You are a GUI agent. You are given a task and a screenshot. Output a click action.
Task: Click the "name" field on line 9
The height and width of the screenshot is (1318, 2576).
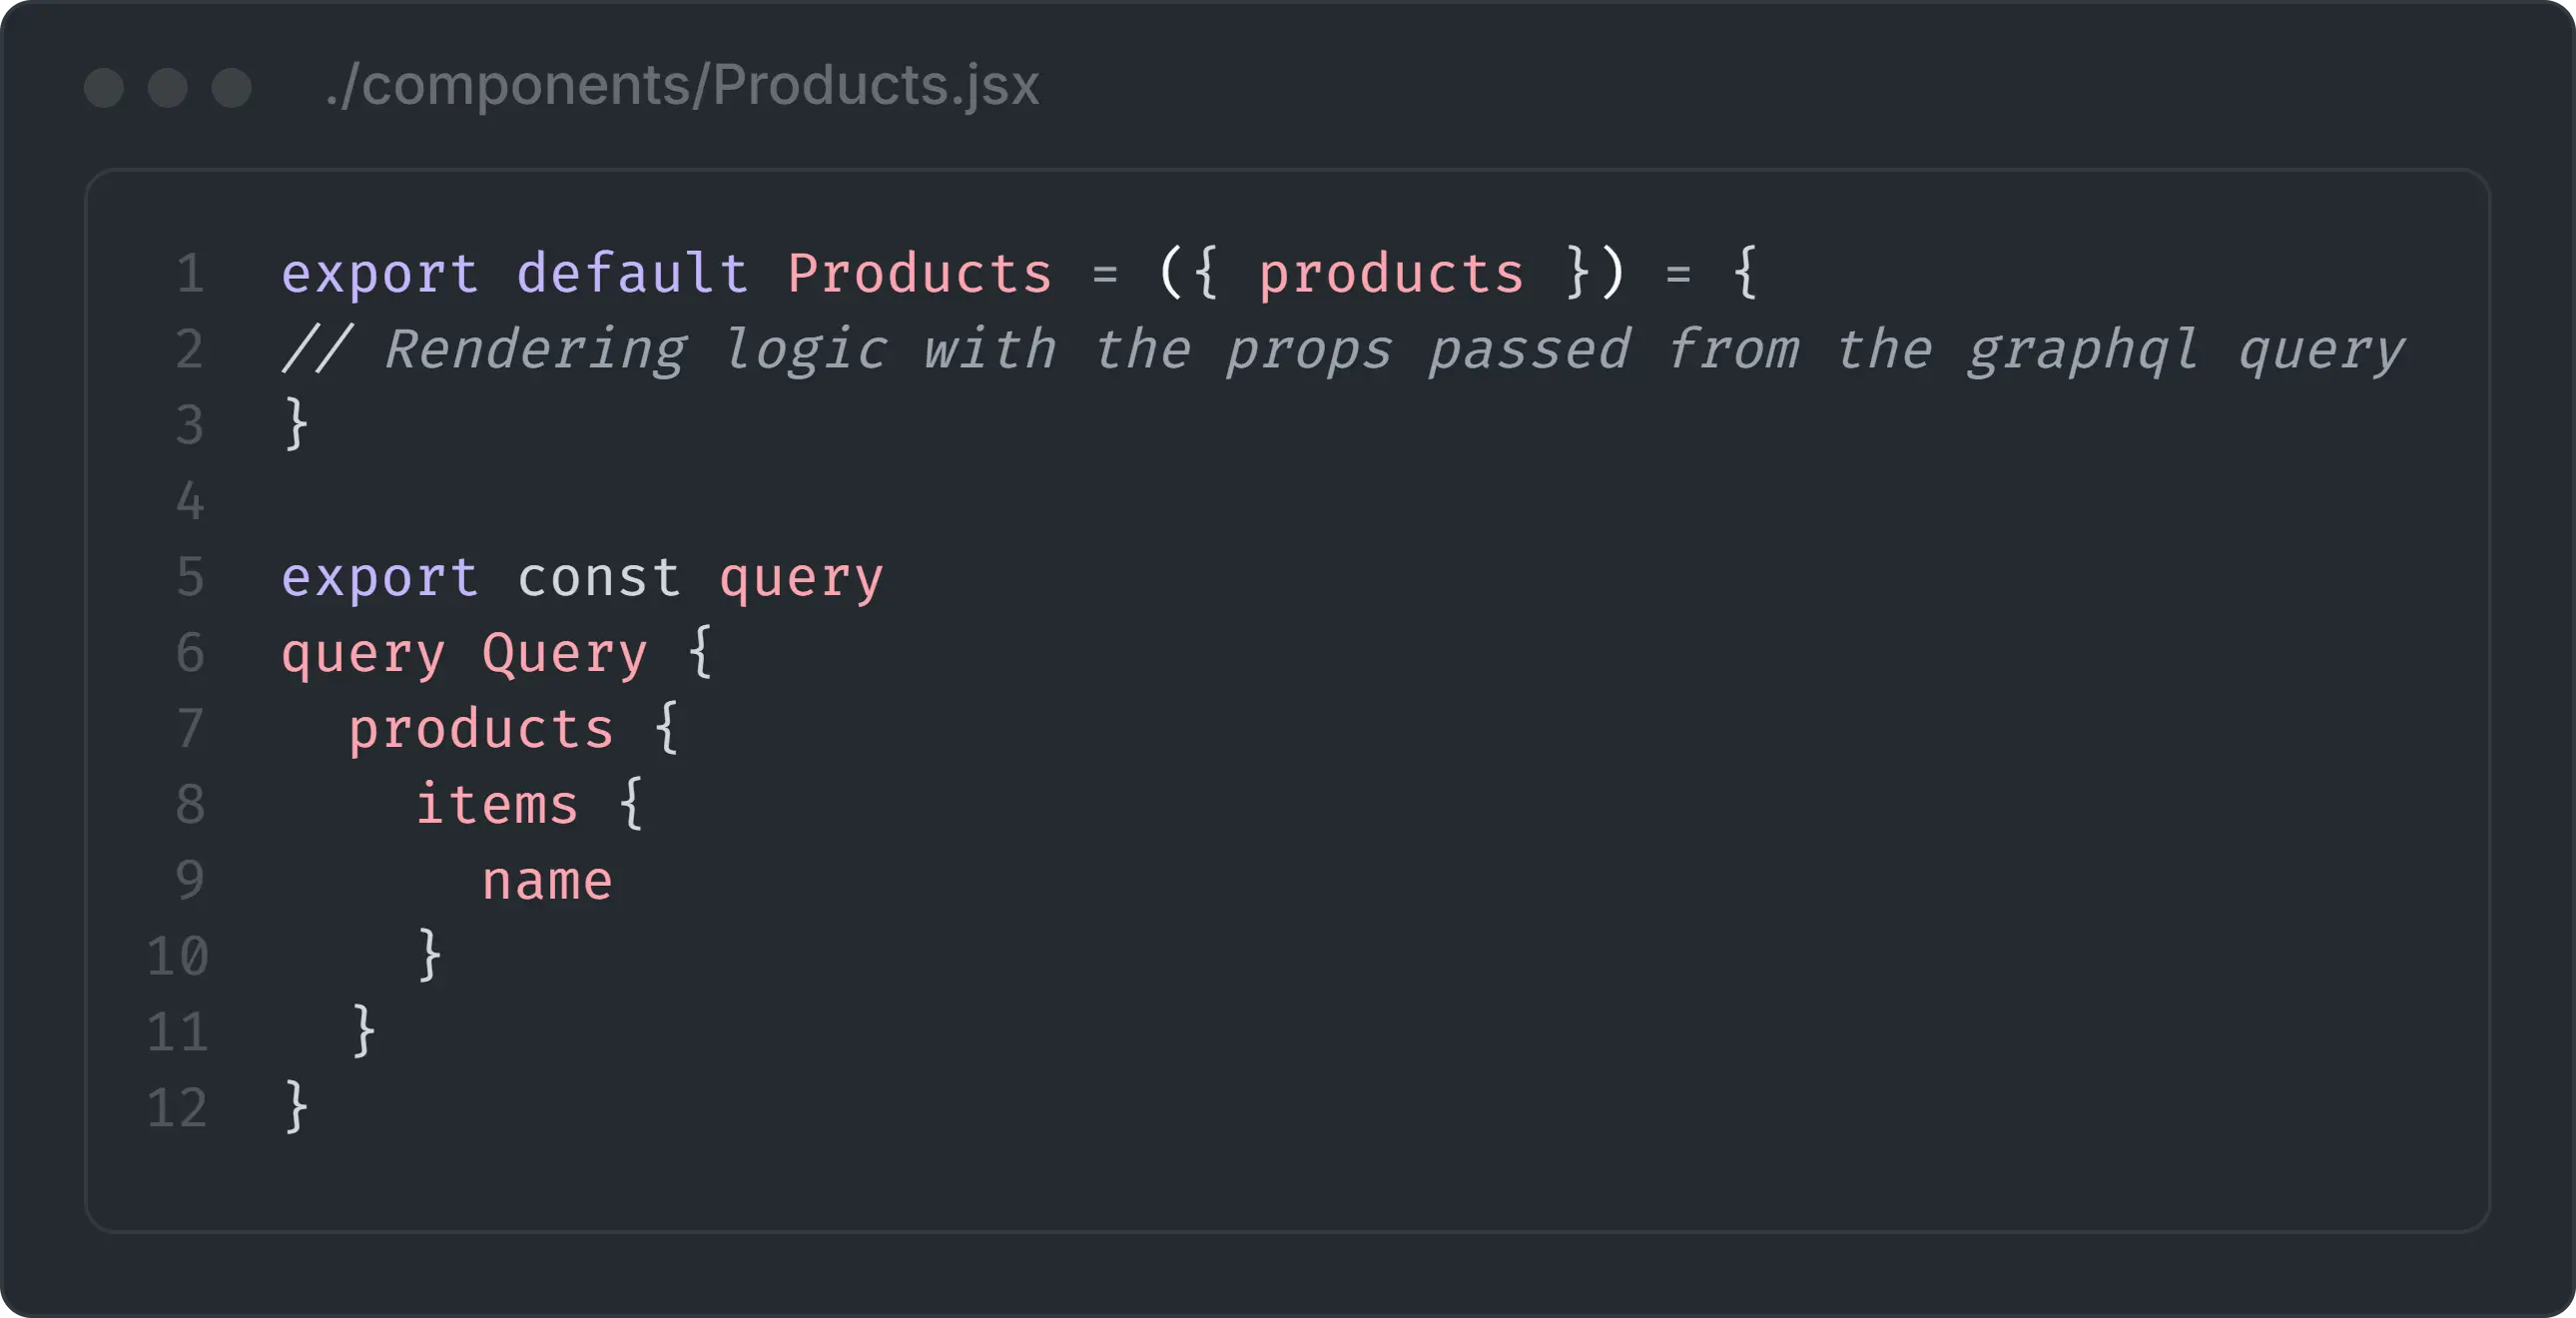(547, 881)
